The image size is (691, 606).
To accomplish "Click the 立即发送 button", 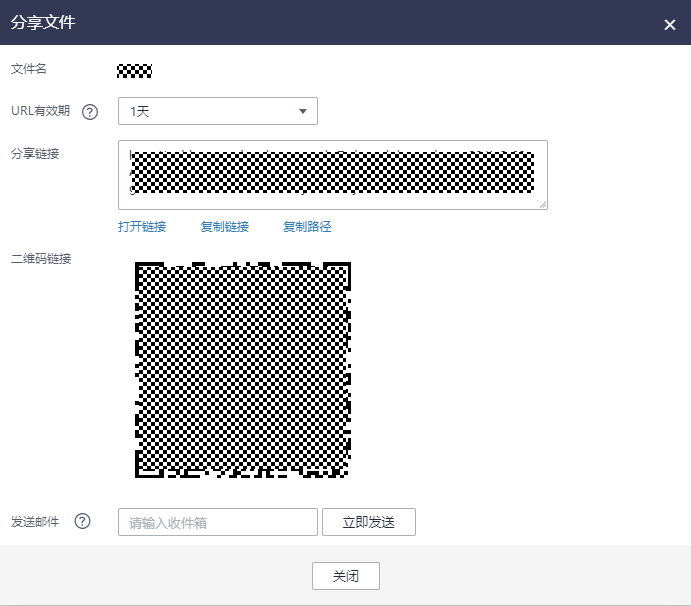I will click(x=369, y=522).
